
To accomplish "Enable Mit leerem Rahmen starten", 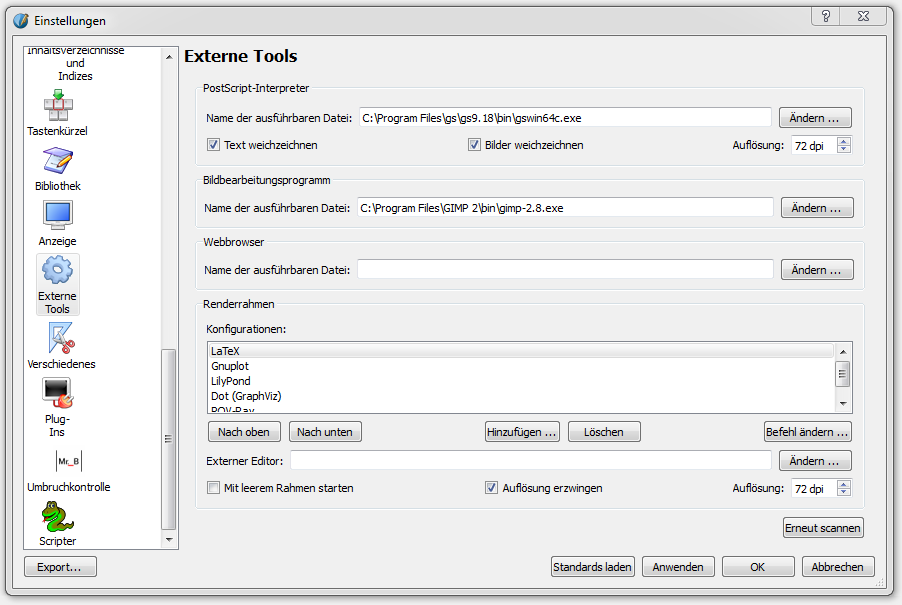I will 213,488.
